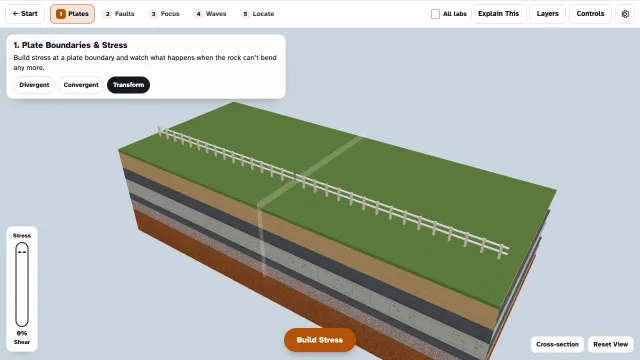
Task: Toggle the Cross-section view
Action: (x=557, y=344)
